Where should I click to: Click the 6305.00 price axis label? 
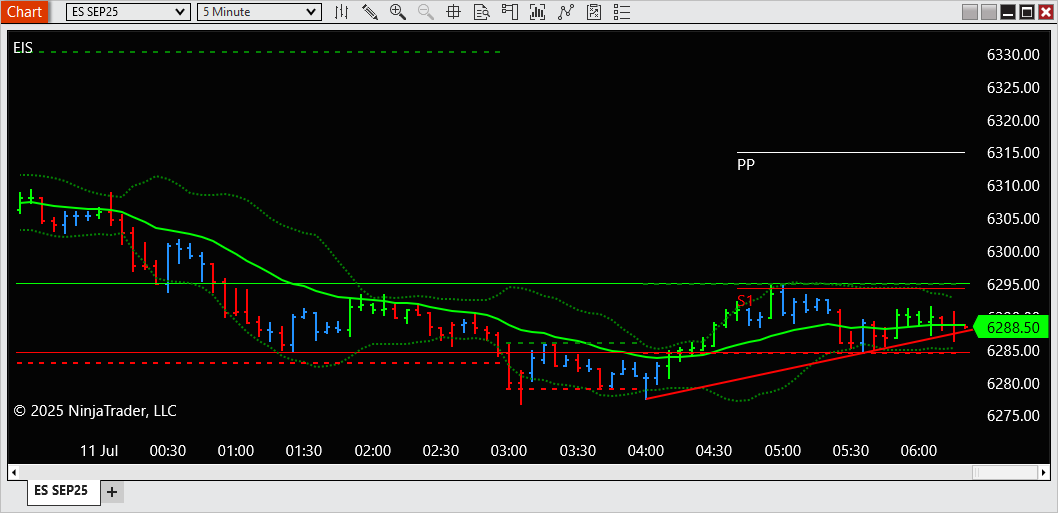click(1013, 219)
